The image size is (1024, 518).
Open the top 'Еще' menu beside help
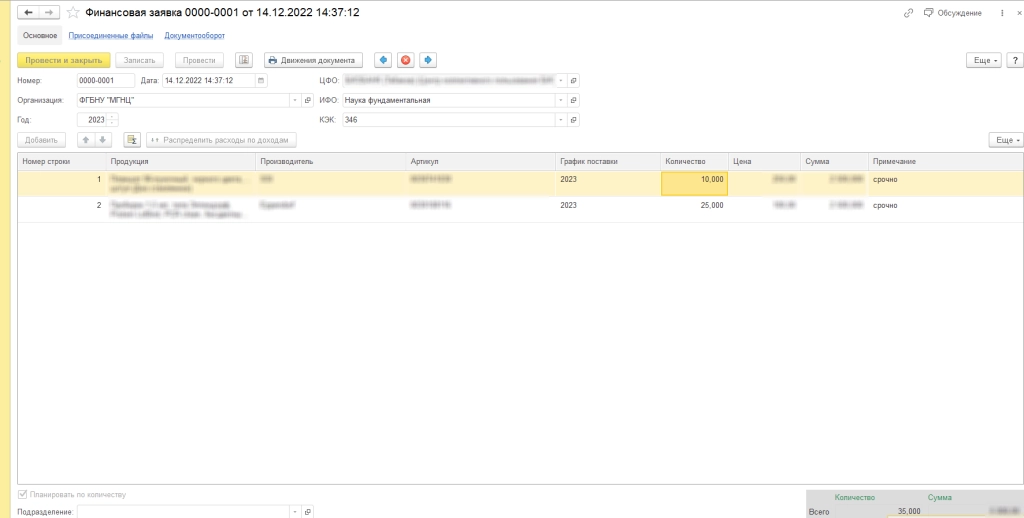pos(984,60)
